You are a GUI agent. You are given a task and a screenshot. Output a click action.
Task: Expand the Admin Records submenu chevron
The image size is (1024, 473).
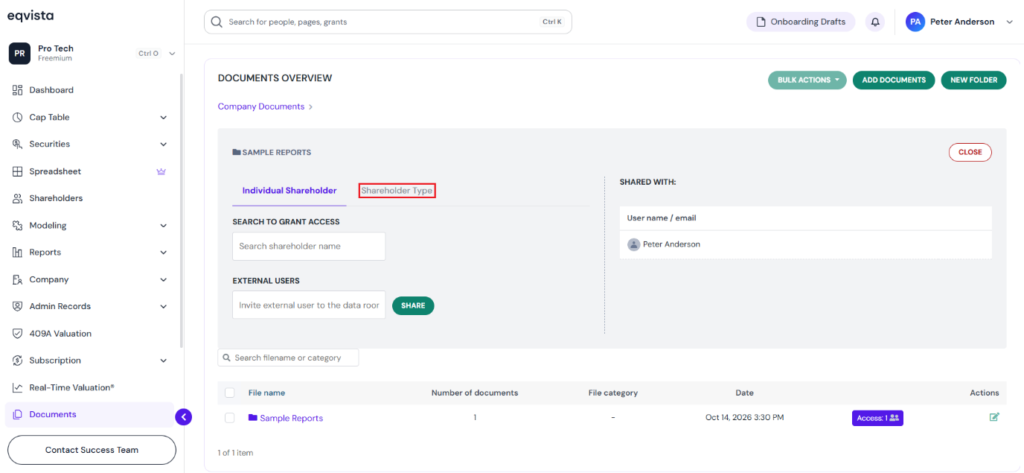tap(163, 306)
